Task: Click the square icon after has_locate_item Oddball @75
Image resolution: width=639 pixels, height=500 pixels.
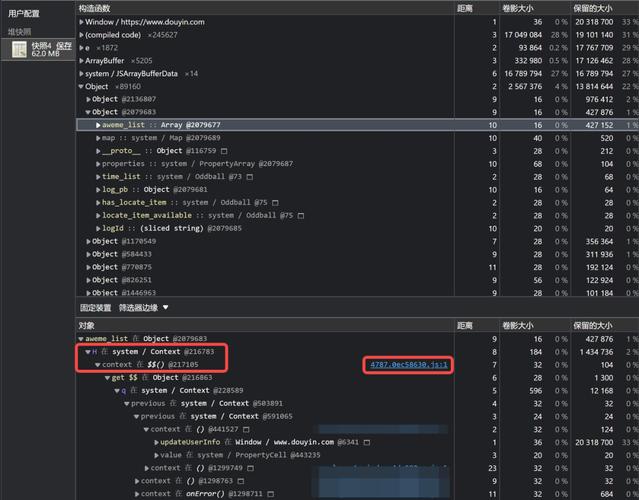Action: click(x=272, y=202)
